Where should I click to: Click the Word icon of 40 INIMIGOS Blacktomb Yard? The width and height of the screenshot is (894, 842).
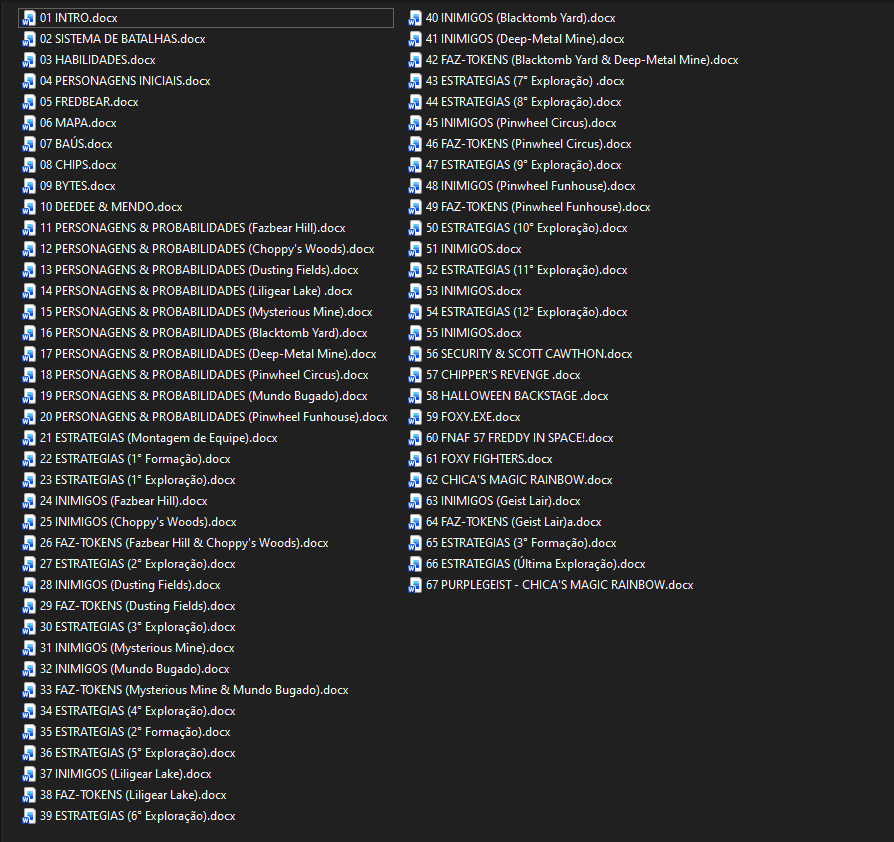(415, 18)
